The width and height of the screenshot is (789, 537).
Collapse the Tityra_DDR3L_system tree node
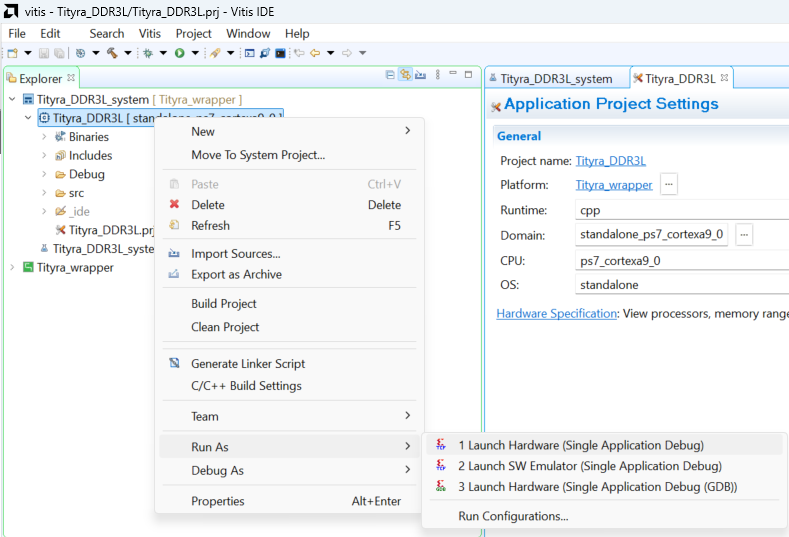(x=12, y=100)
